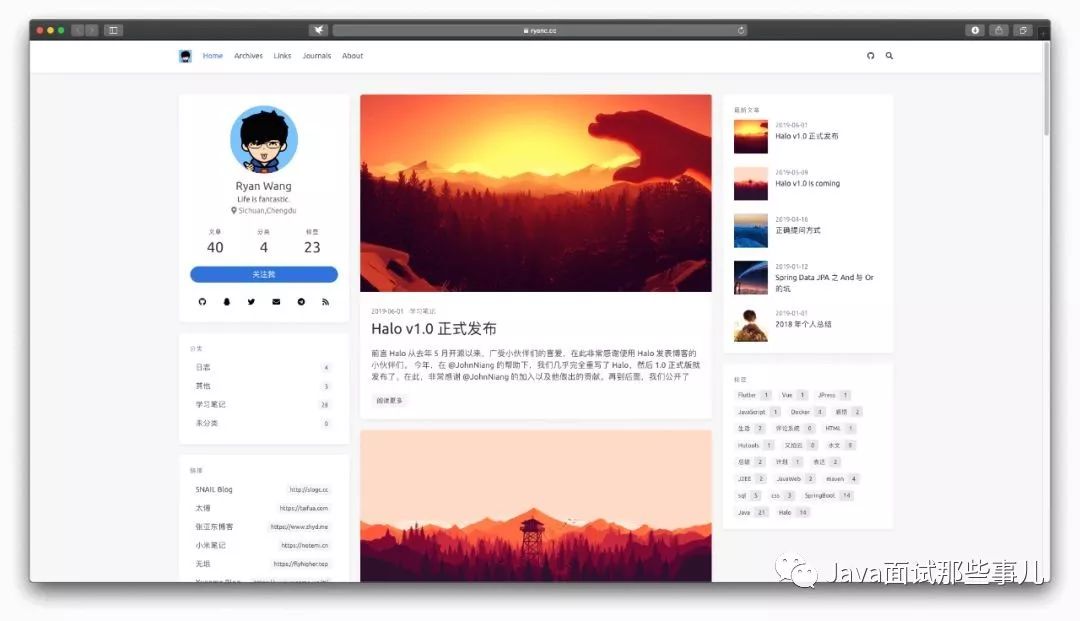Click the bird extension icon in Safari toolbar
The height and width of the screenshot is (621, 1080).
point(318,30)
